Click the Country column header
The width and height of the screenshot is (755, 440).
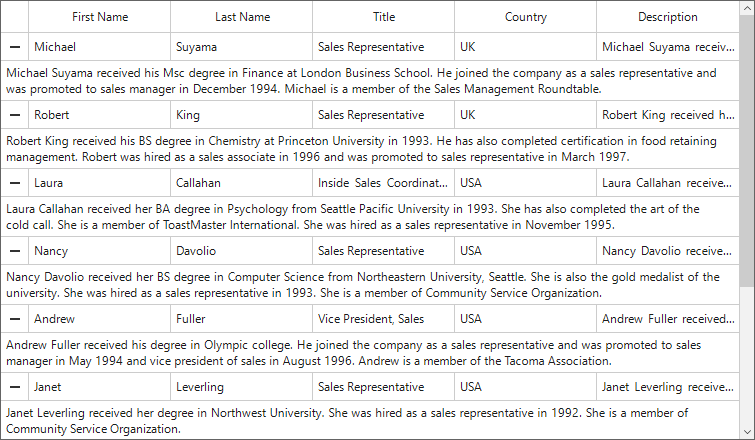526,17
